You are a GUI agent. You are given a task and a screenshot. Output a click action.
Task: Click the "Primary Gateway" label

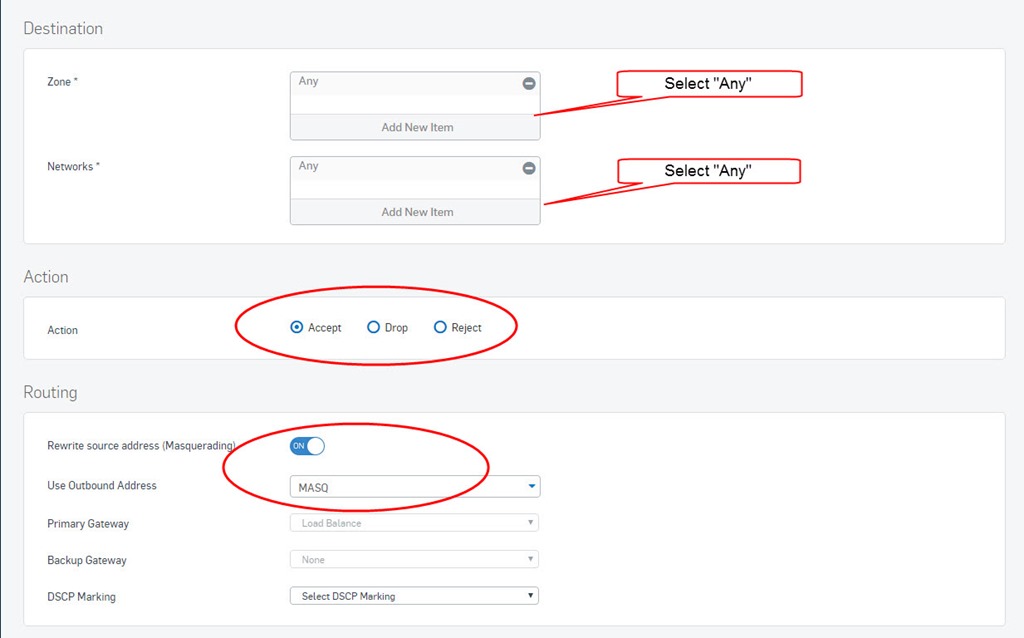click(88, 524)
